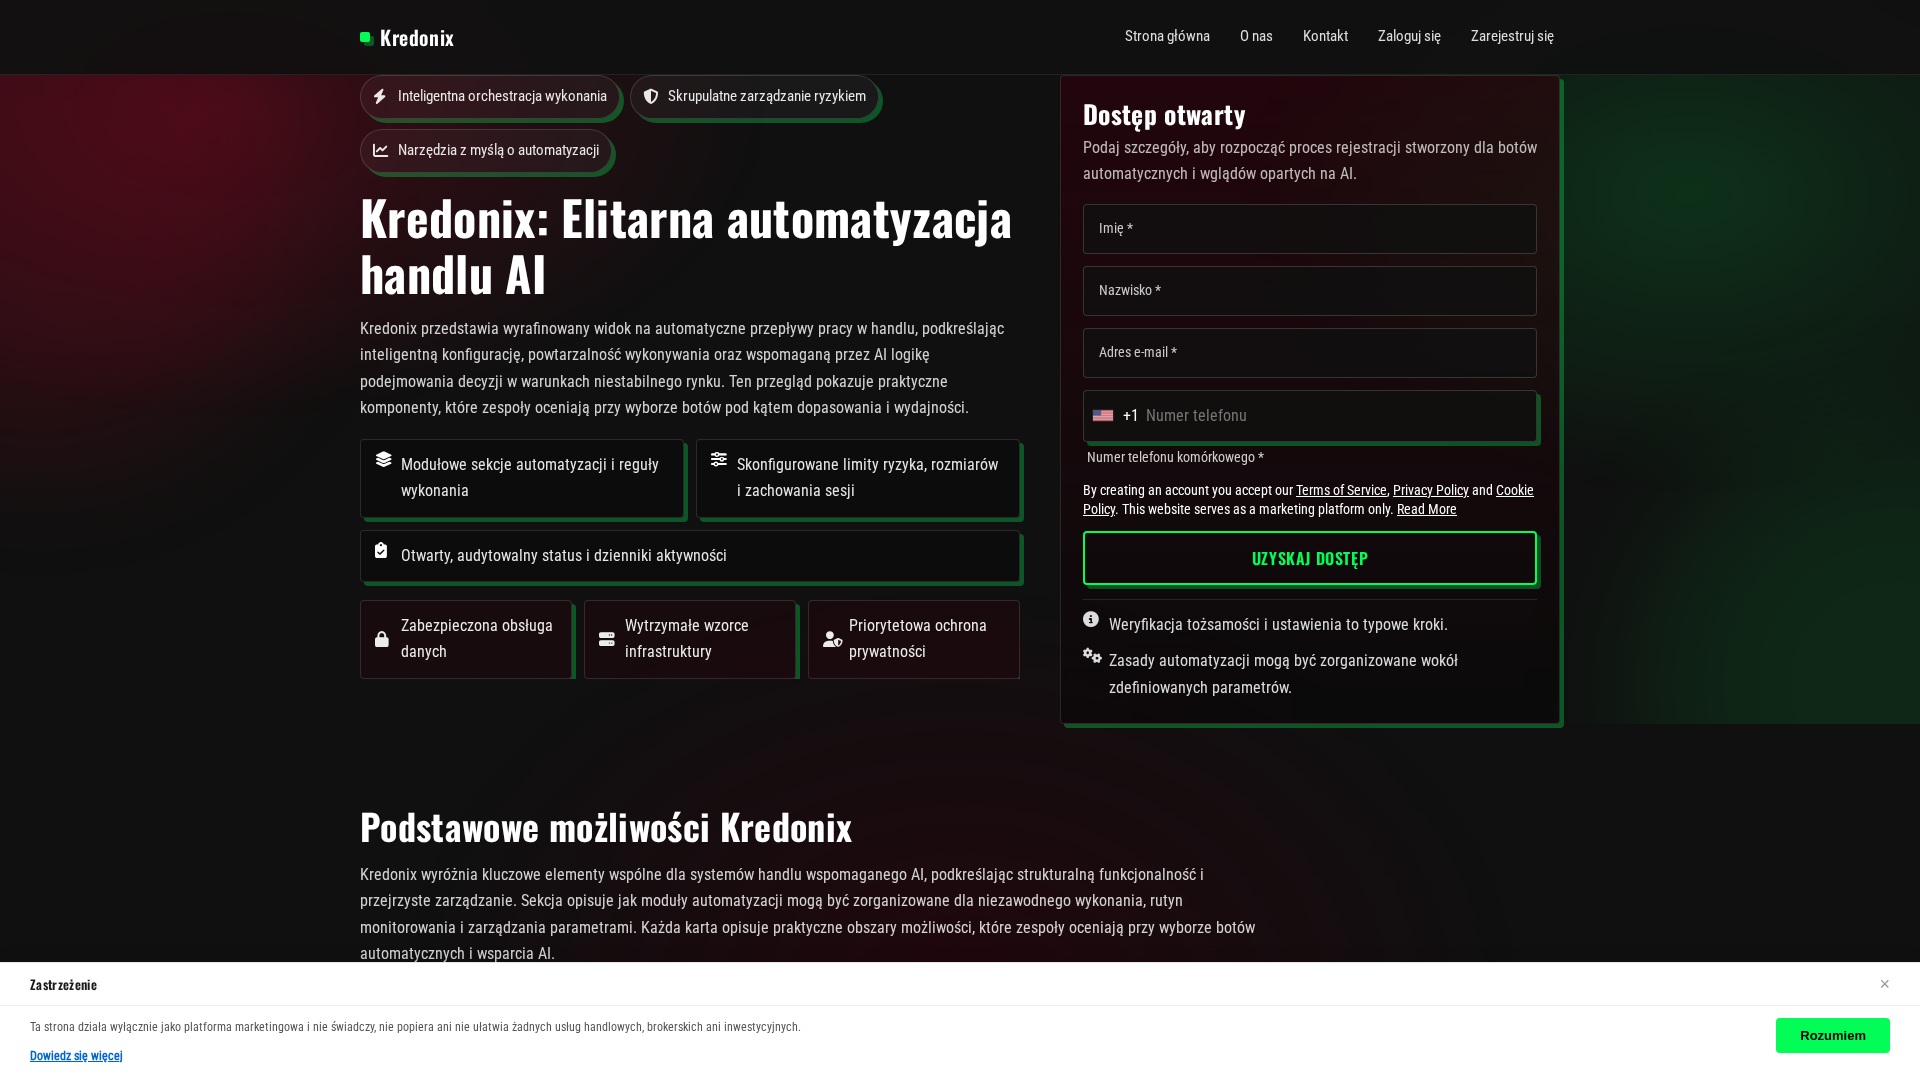Click the Kredonix green logo icon

[367, 38]
